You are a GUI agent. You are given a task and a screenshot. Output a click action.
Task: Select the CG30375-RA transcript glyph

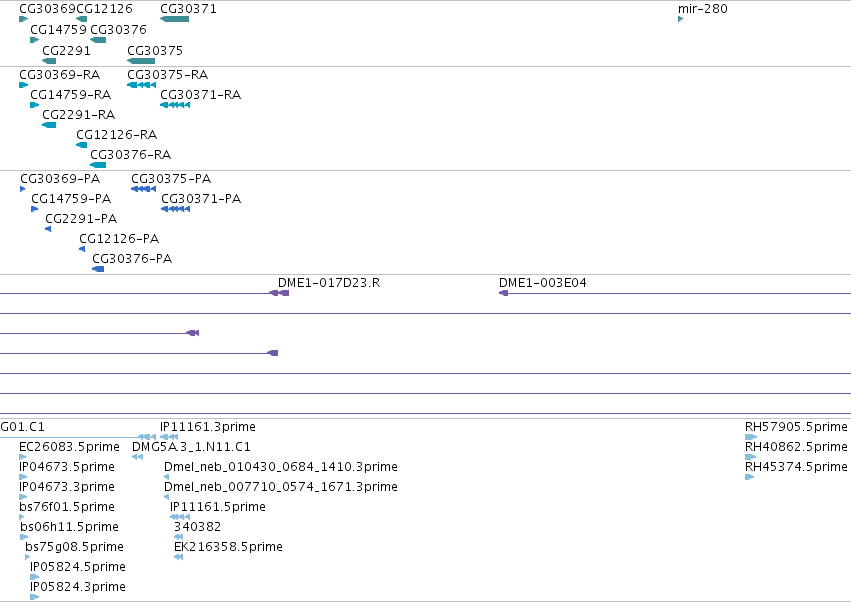point(141,85)
